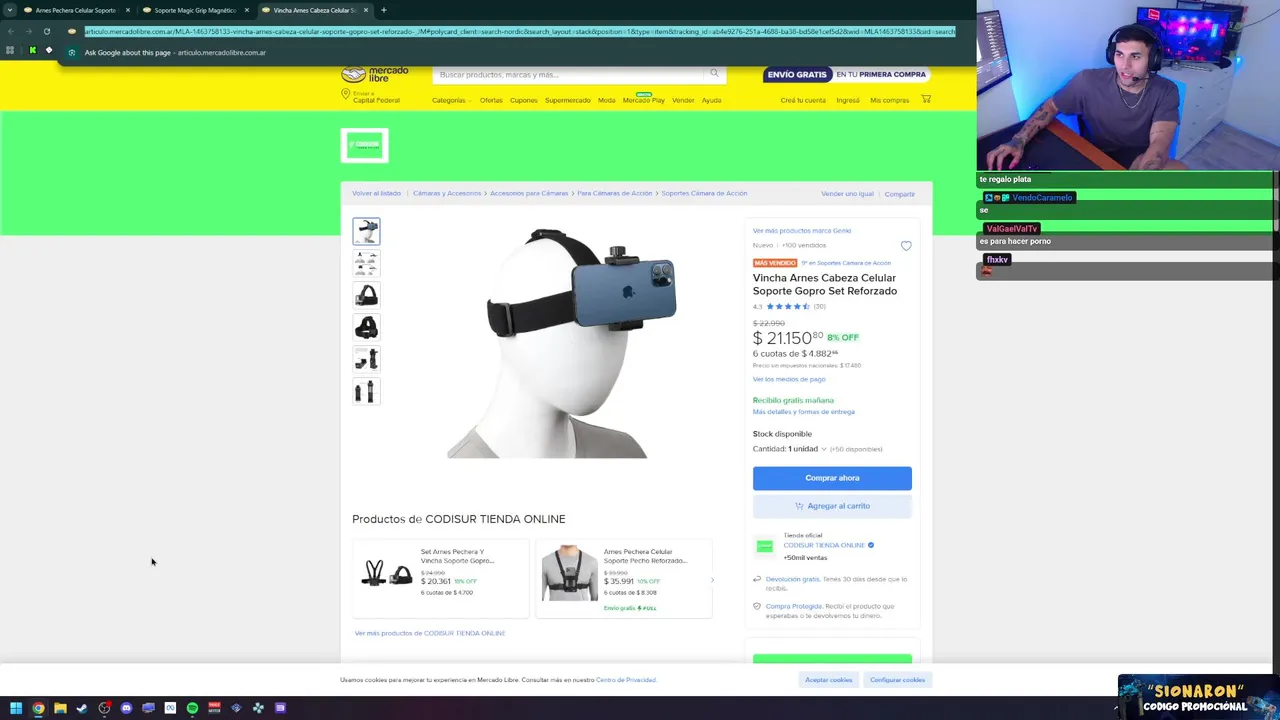Select third product thumbnail with black headband
Screen dimensions: 1280x720
[x=366, y=295]
